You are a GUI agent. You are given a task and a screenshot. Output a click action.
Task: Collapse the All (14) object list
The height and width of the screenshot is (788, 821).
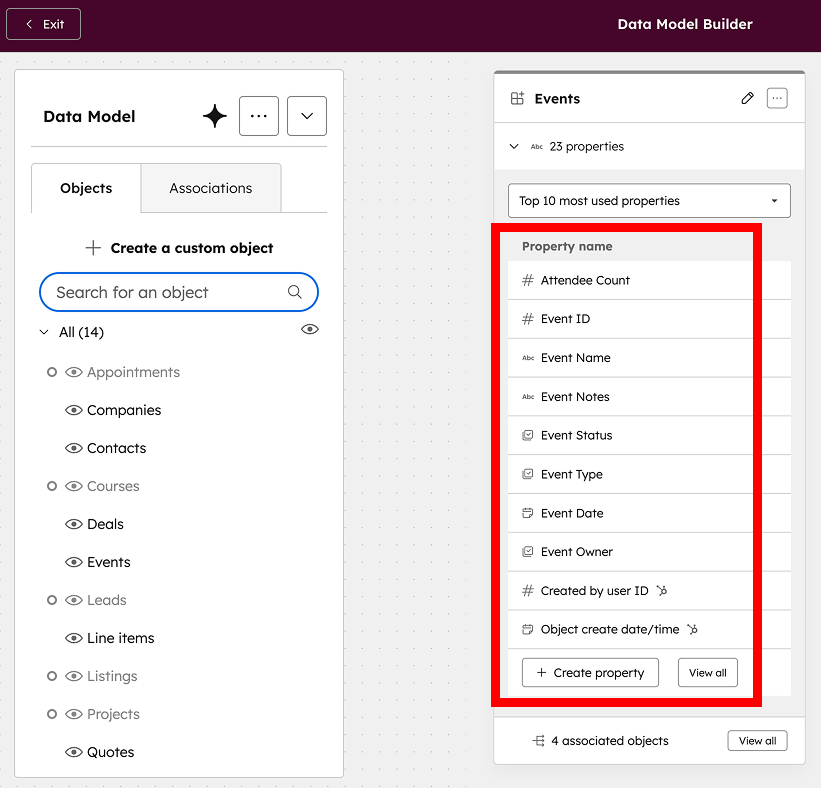(45, 332)
